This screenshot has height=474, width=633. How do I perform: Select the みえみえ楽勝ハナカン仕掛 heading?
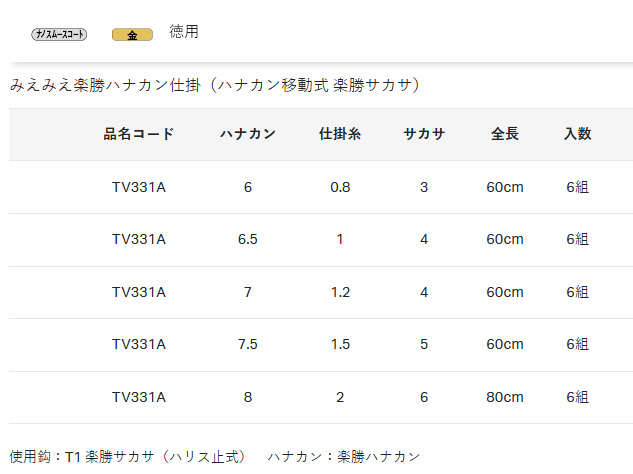214,85
